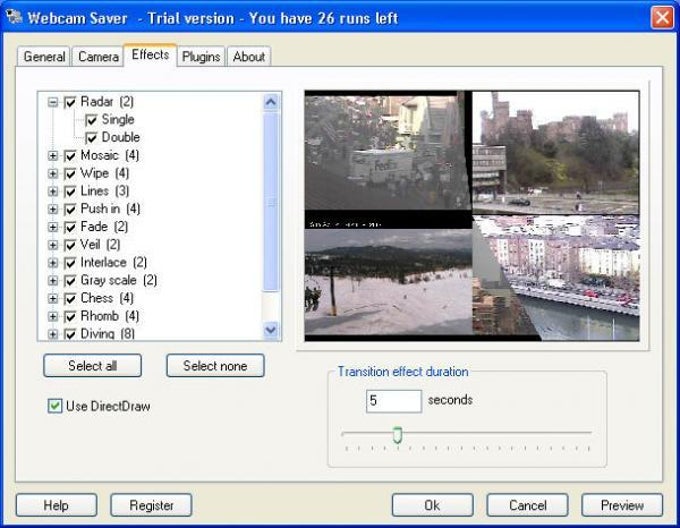Confirm settings with Ok
This screenshot has height=528, width=680.
coord(432,505)
